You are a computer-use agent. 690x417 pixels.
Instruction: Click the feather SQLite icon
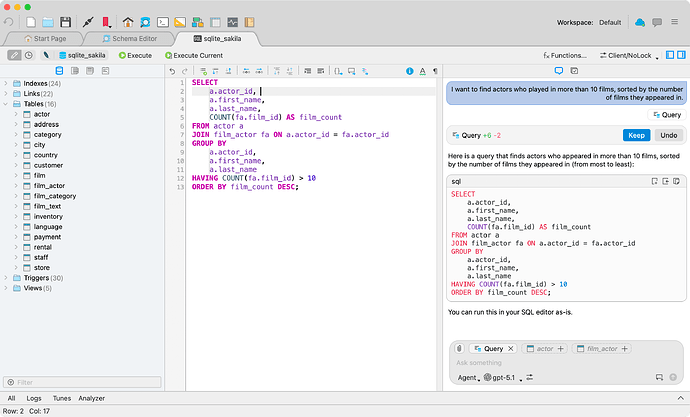coord(46,55)
